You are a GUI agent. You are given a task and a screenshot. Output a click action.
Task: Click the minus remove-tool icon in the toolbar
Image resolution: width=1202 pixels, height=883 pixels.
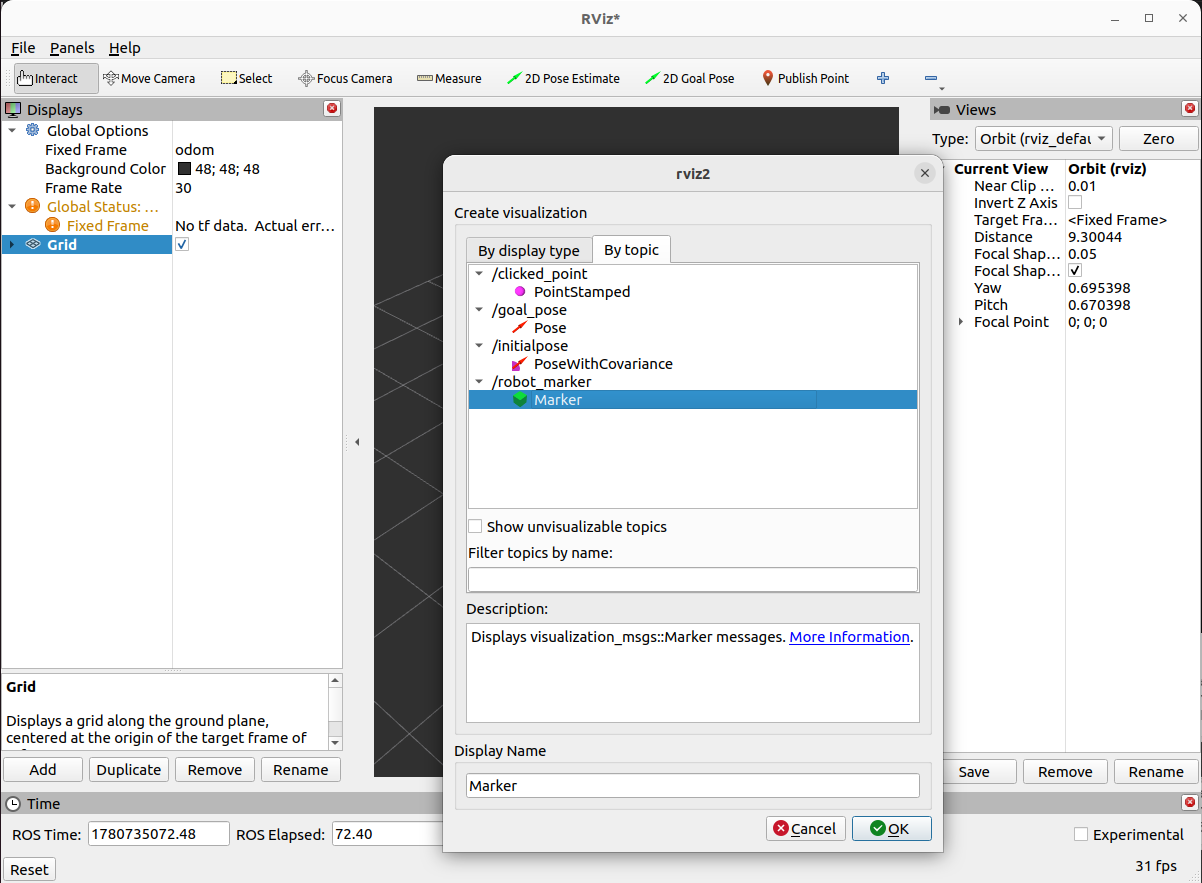click(931, 78)
